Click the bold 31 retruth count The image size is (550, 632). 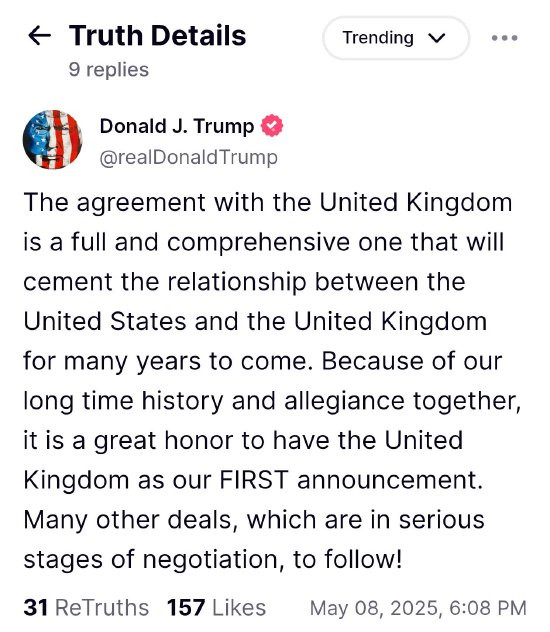[35, 607]
